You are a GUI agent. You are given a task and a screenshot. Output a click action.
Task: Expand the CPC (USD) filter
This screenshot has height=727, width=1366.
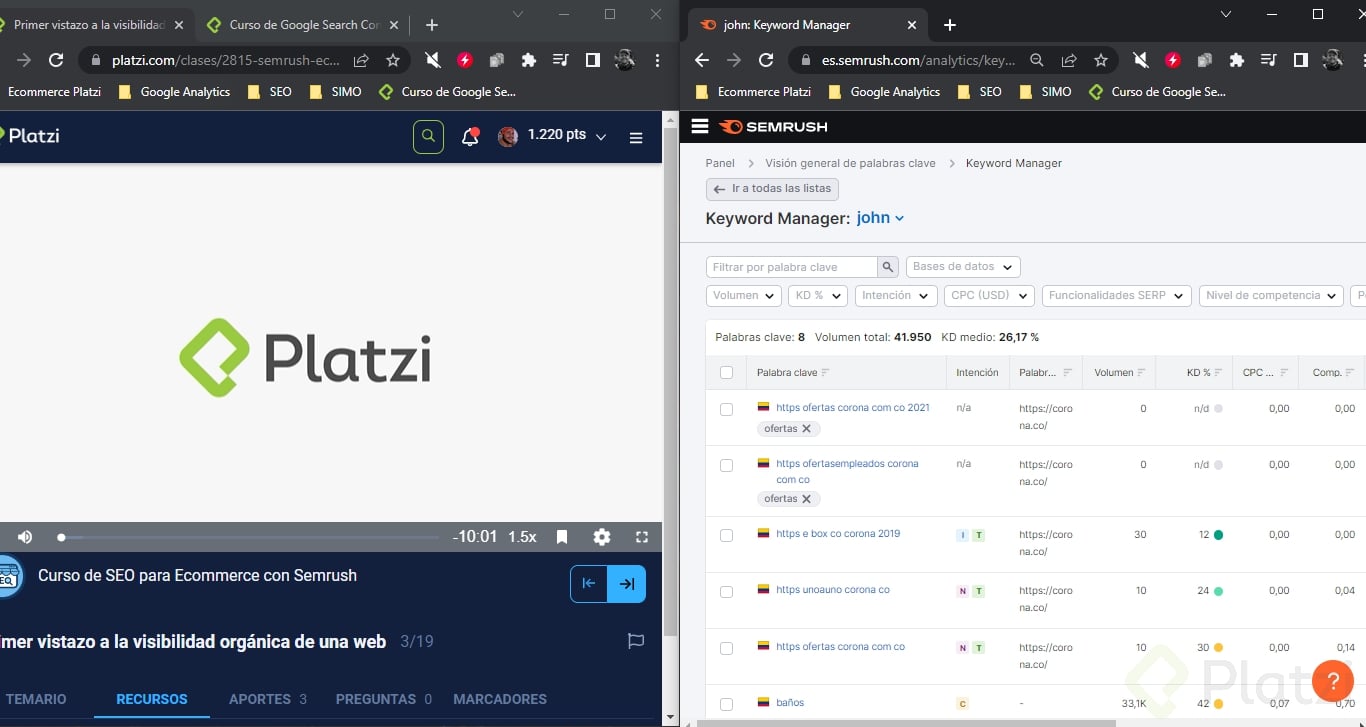tap(989, 296)
